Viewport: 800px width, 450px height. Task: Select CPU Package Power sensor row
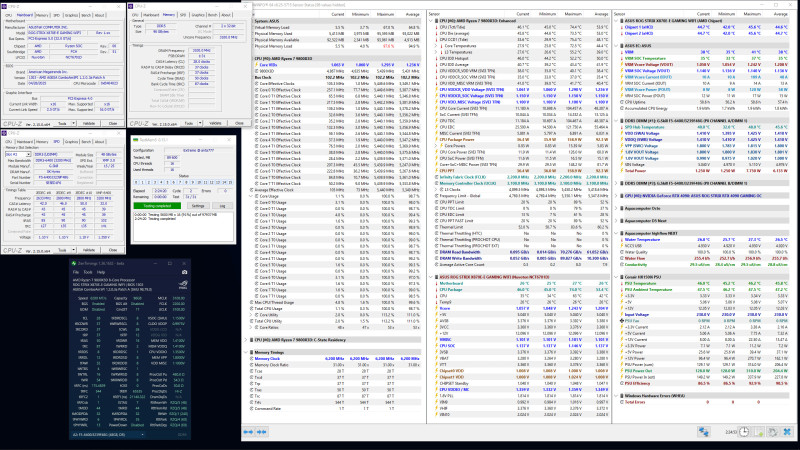point(523,140)
